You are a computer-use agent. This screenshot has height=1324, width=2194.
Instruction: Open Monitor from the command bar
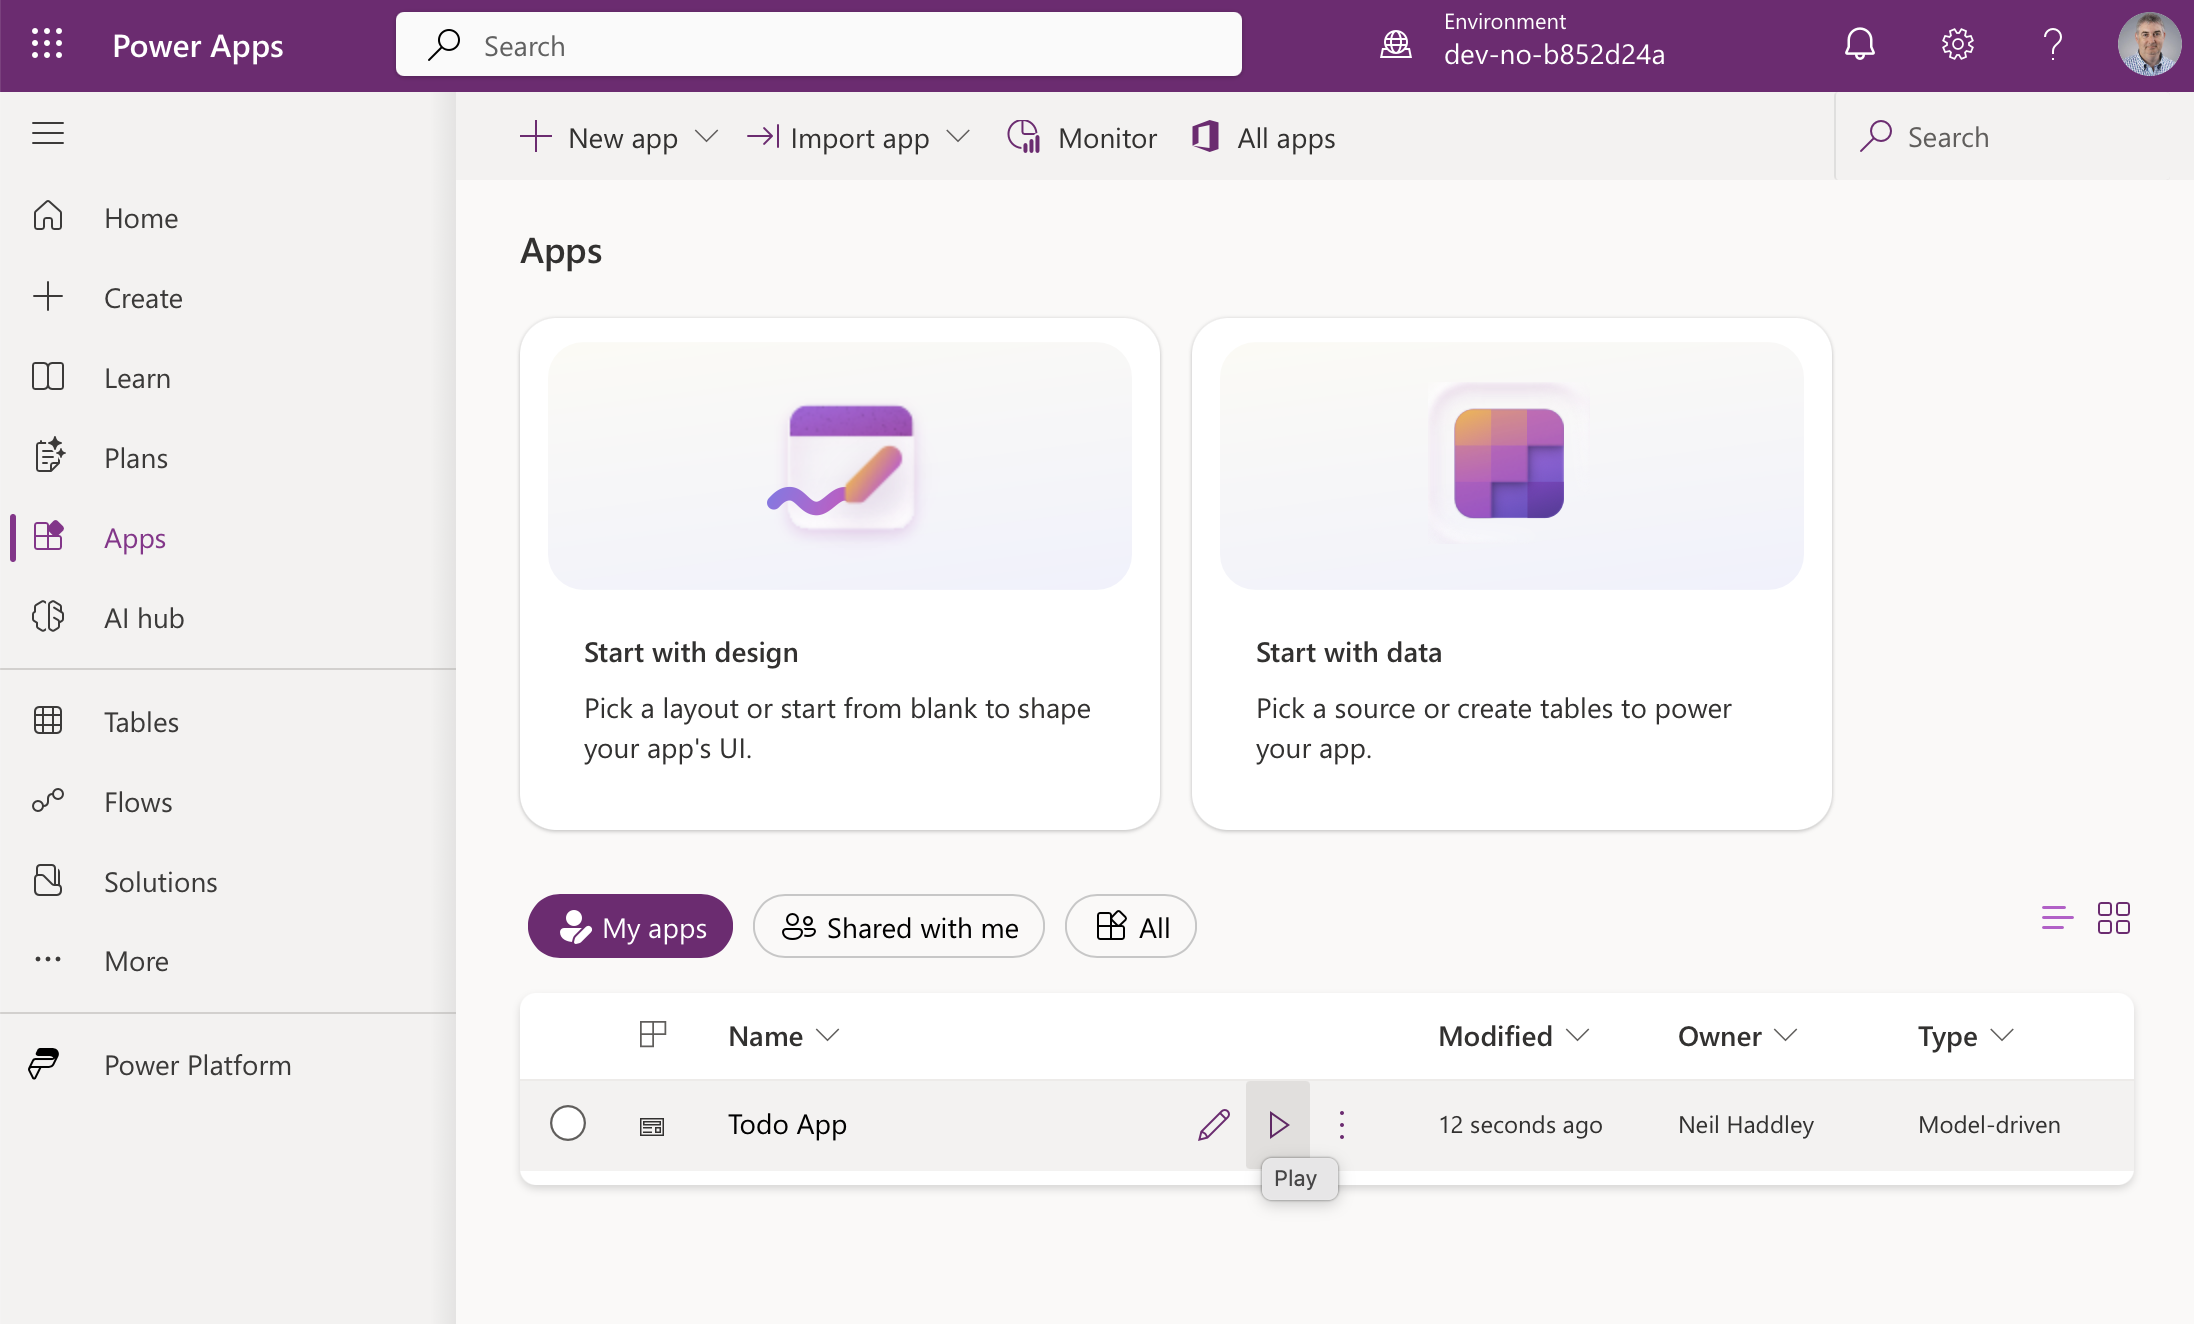click(x=1081, y=137)
